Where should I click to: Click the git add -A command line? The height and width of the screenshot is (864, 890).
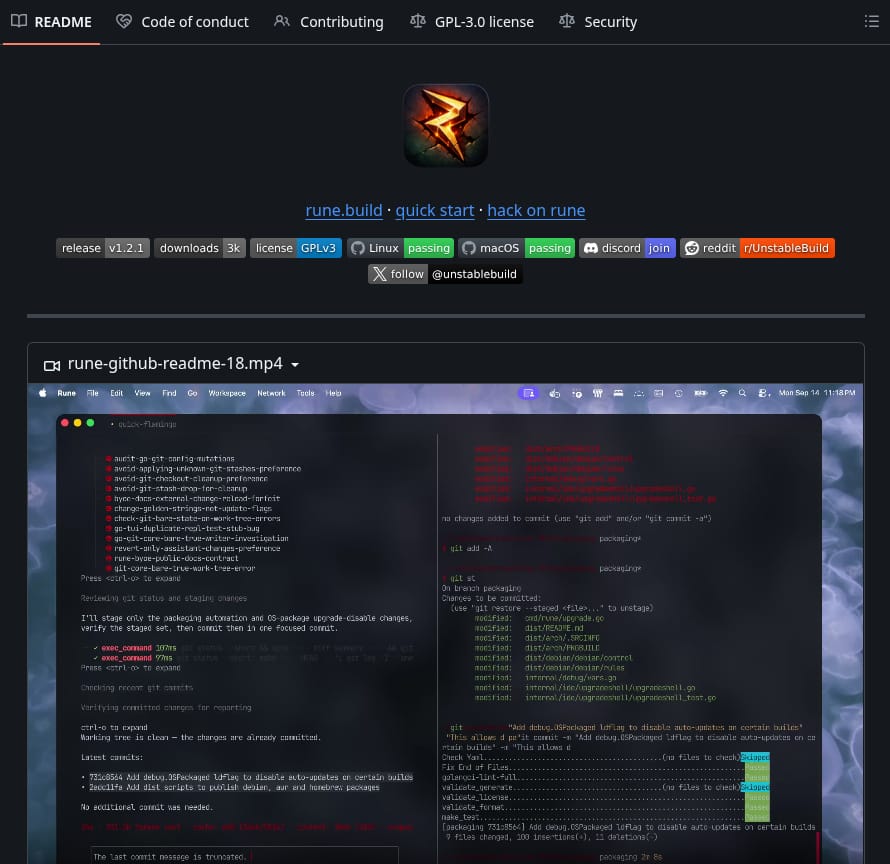(x=467, y=548)
